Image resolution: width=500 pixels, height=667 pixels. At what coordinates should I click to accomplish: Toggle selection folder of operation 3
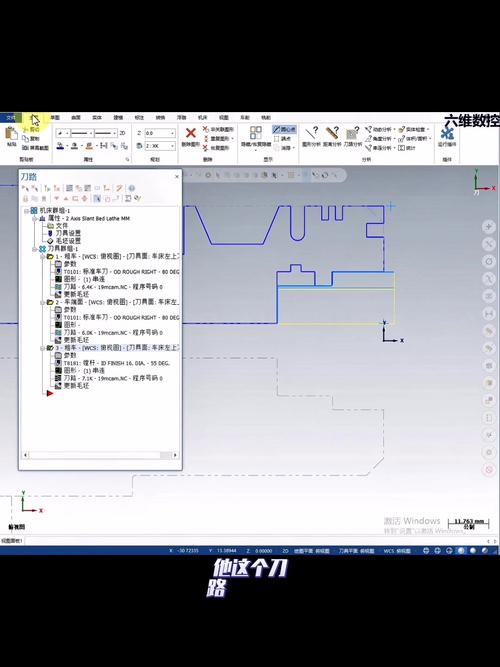[x=50, y=348]
